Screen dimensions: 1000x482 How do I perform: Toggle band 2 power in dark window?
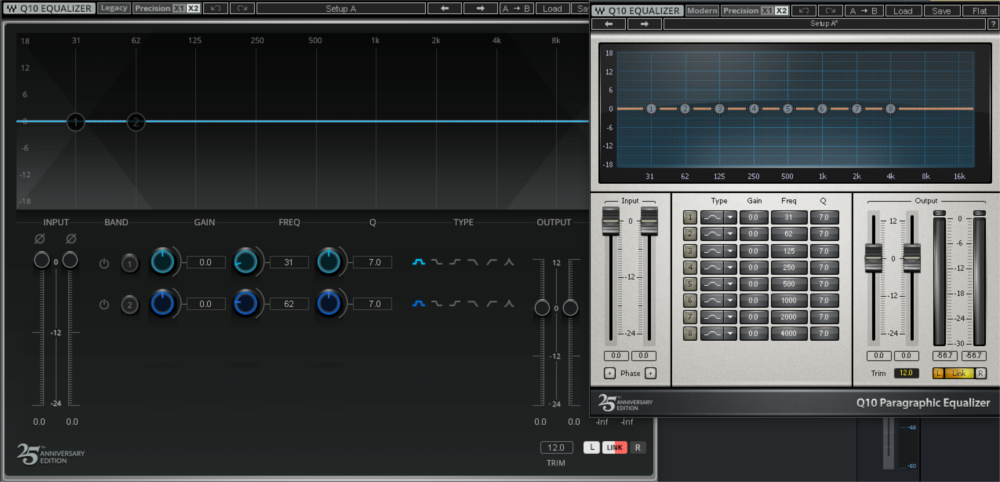coord(104,305)
